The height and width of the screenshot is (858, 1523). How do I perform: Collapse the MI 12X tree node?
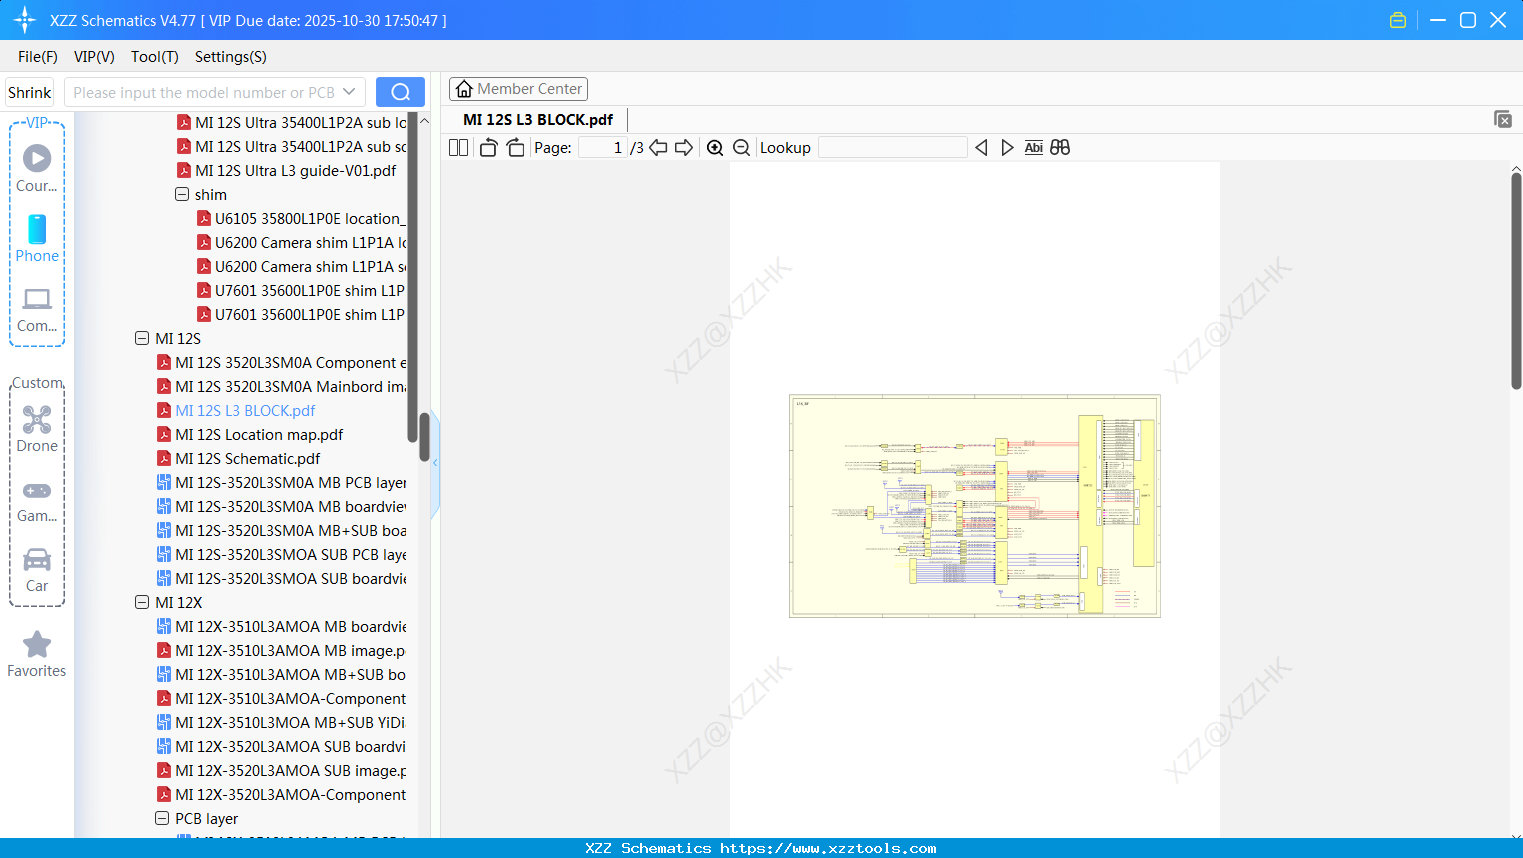[142, 602]
